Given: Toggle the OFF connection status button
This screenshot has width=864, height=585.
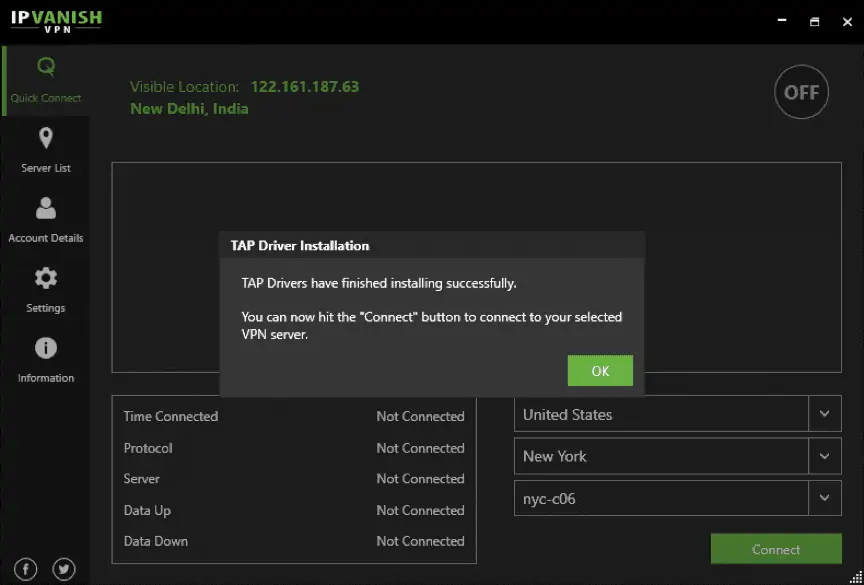Looking at the screenshot, I should click(801, 92).
